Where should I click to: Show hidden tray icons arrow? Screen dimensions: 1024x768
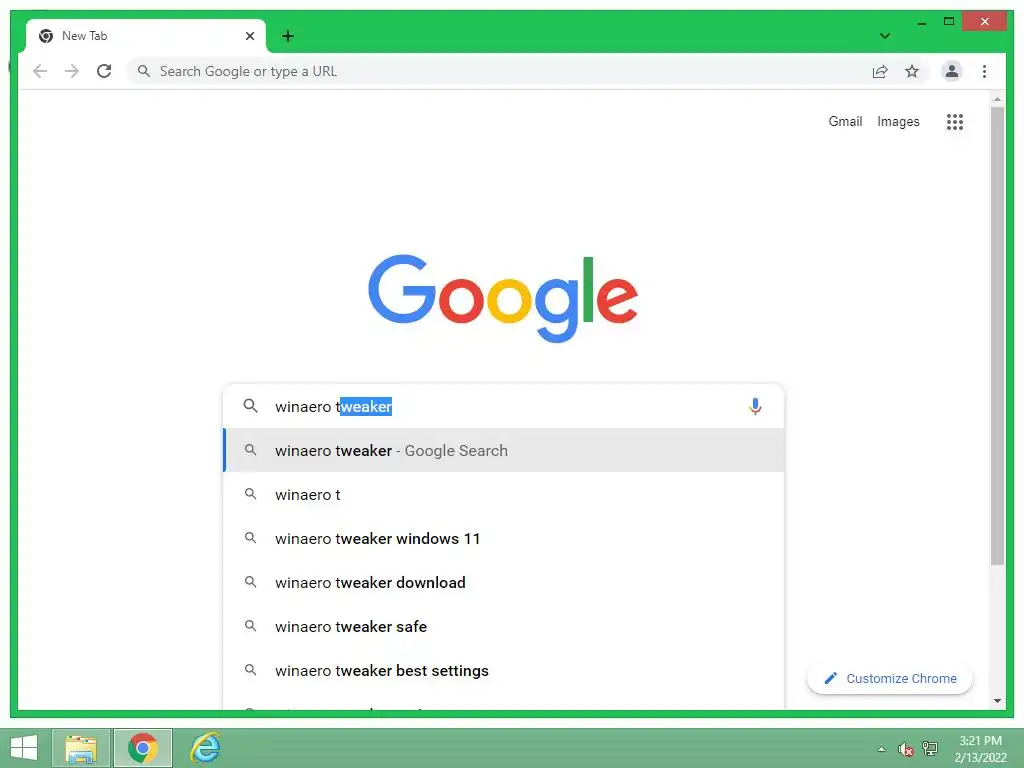tap(881, 749)
